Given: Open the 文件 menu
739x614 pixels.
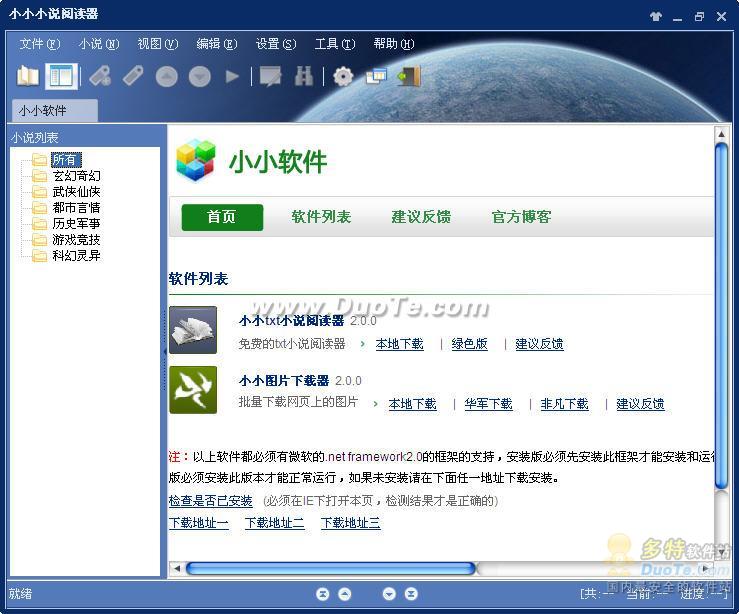Looking at the screenshot, I should 39,44.
